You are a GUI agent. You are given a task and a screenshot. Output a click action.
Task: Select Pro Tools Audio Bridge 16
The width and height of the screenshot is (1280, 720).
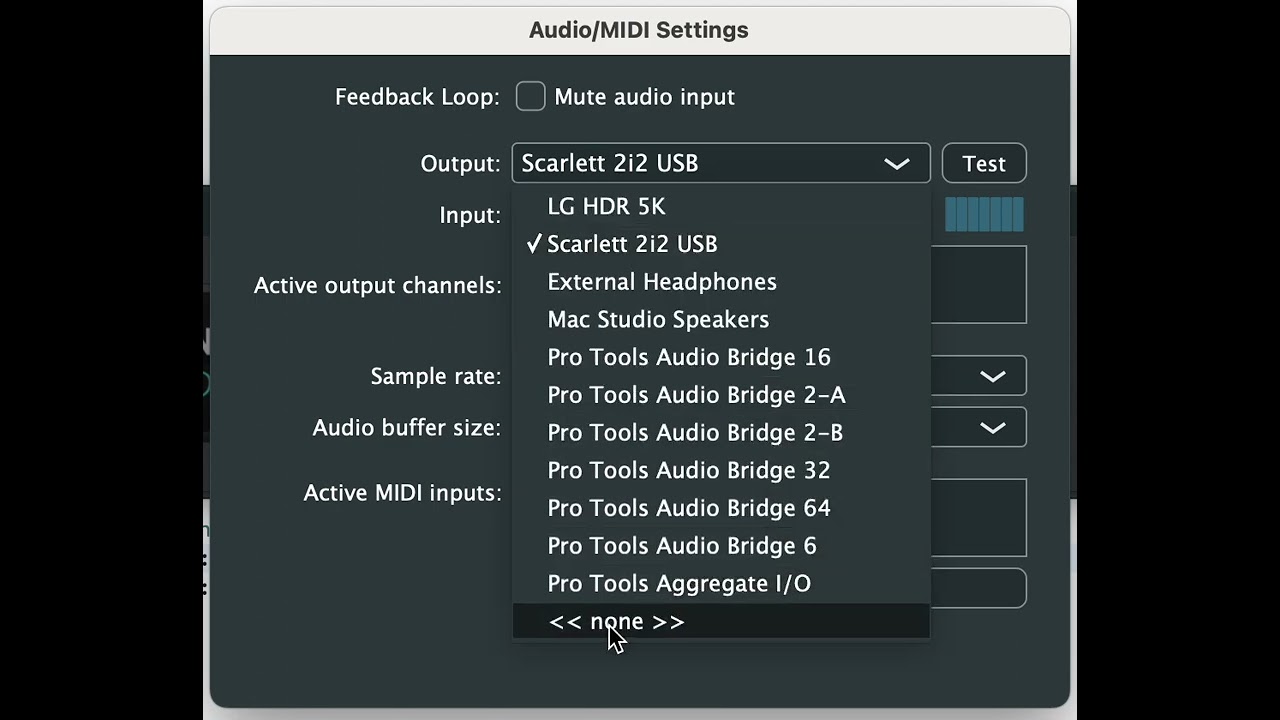[689, 358]
